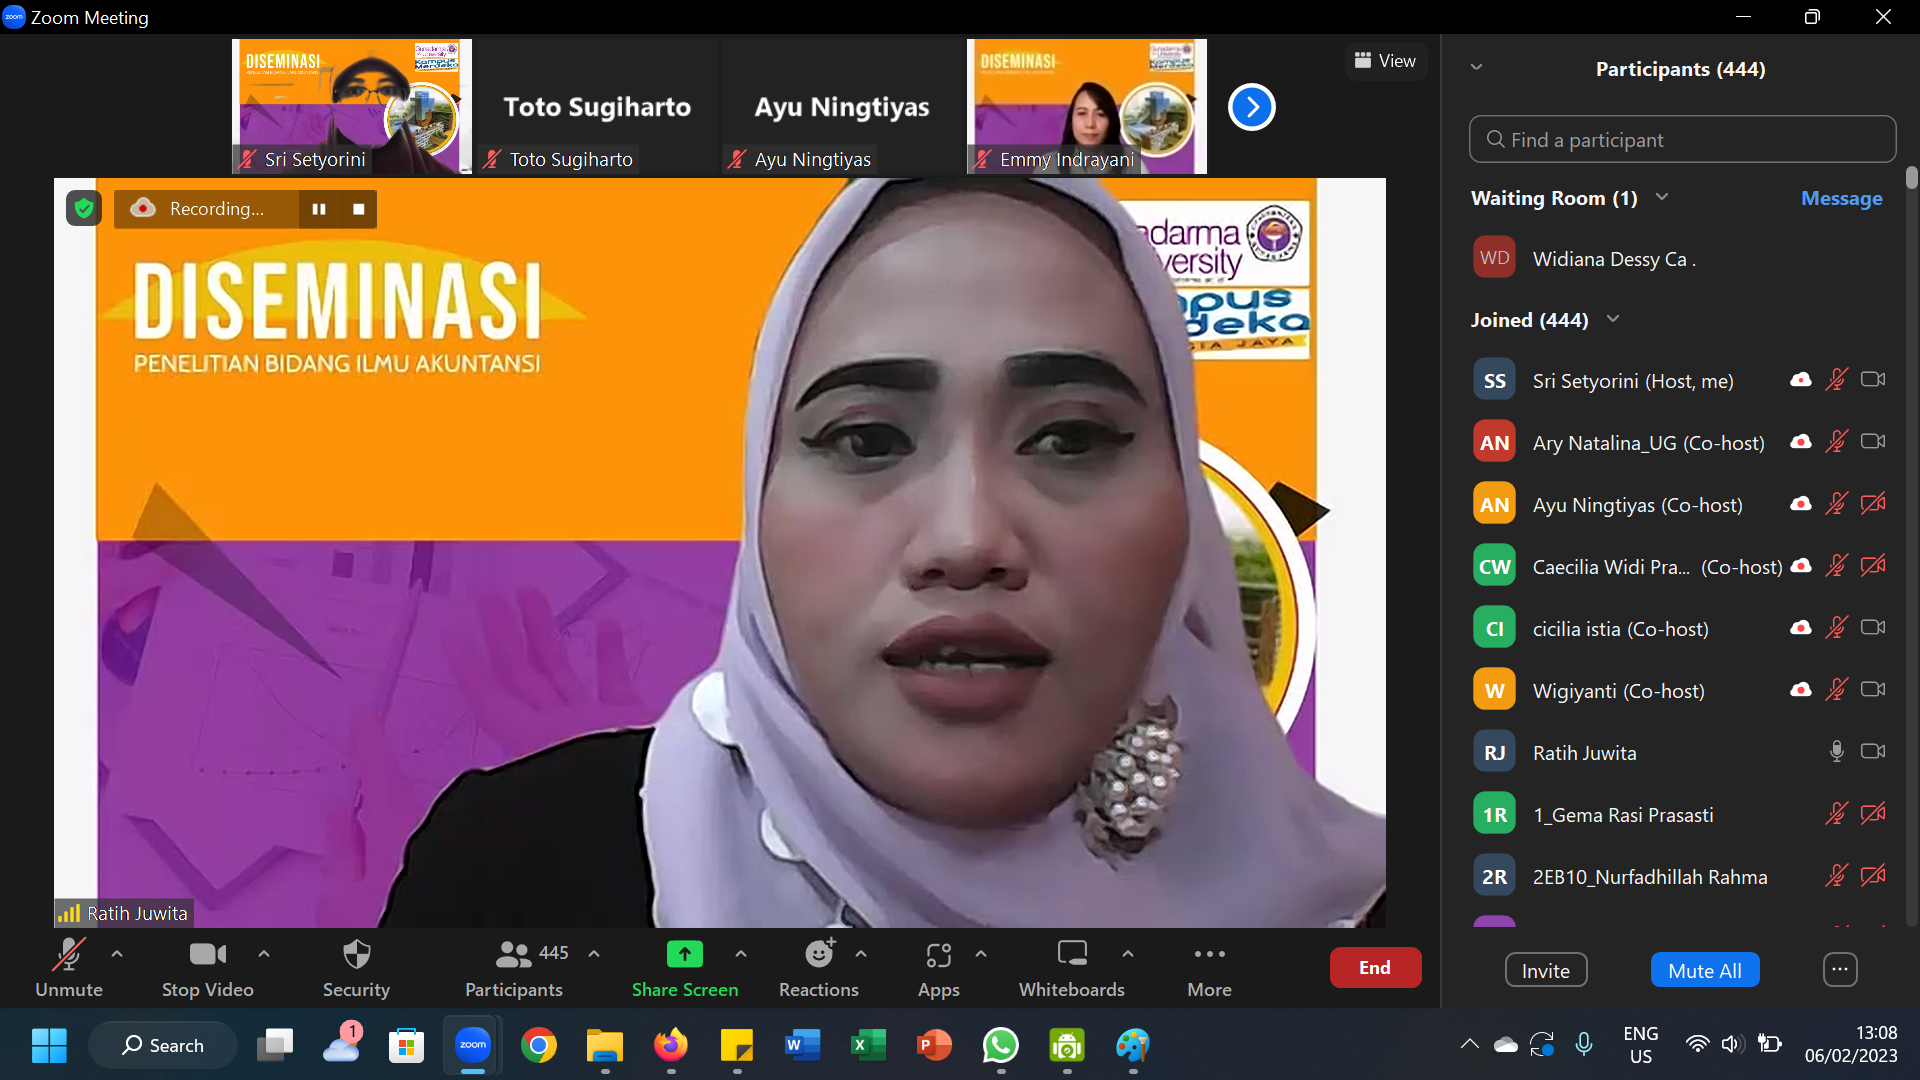The height and width of the screenshot is (1080, 1920).
Task: Click the cloud recording icon for Wigiyanti
Action: tap(1800, 690)
